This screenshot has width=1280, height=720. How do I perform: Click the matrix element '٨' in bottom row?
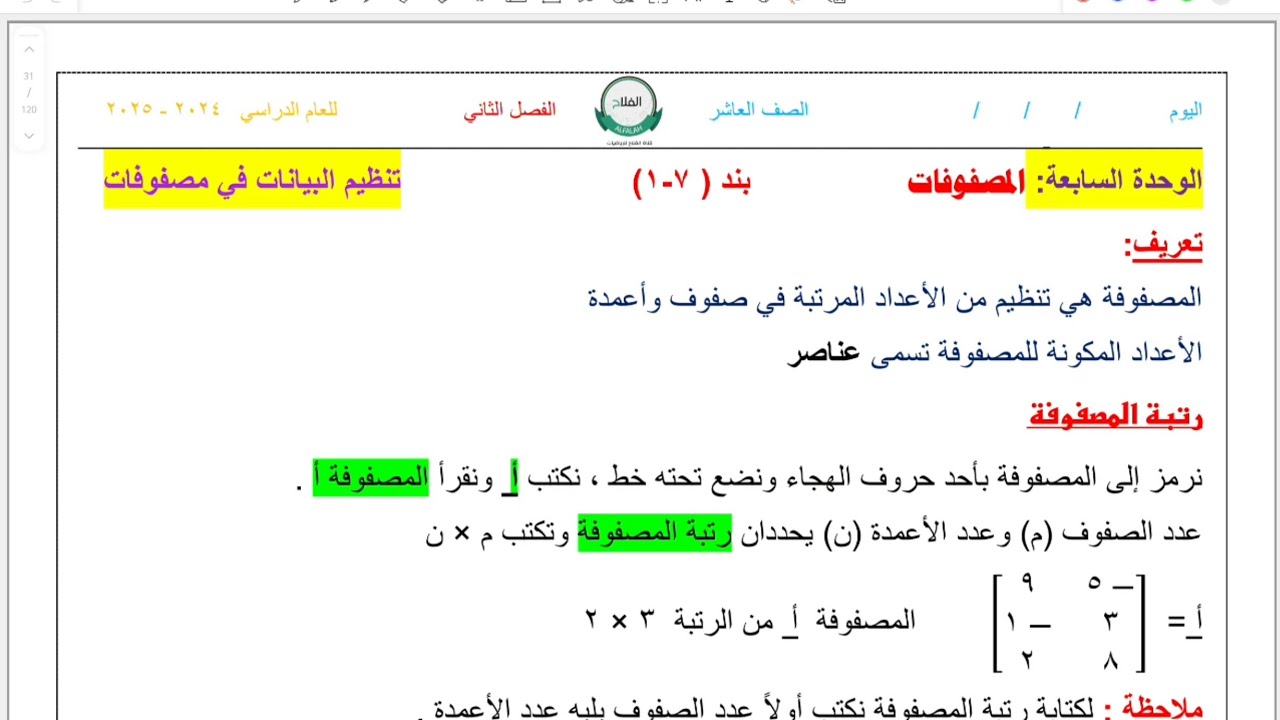coord(1112,660)
